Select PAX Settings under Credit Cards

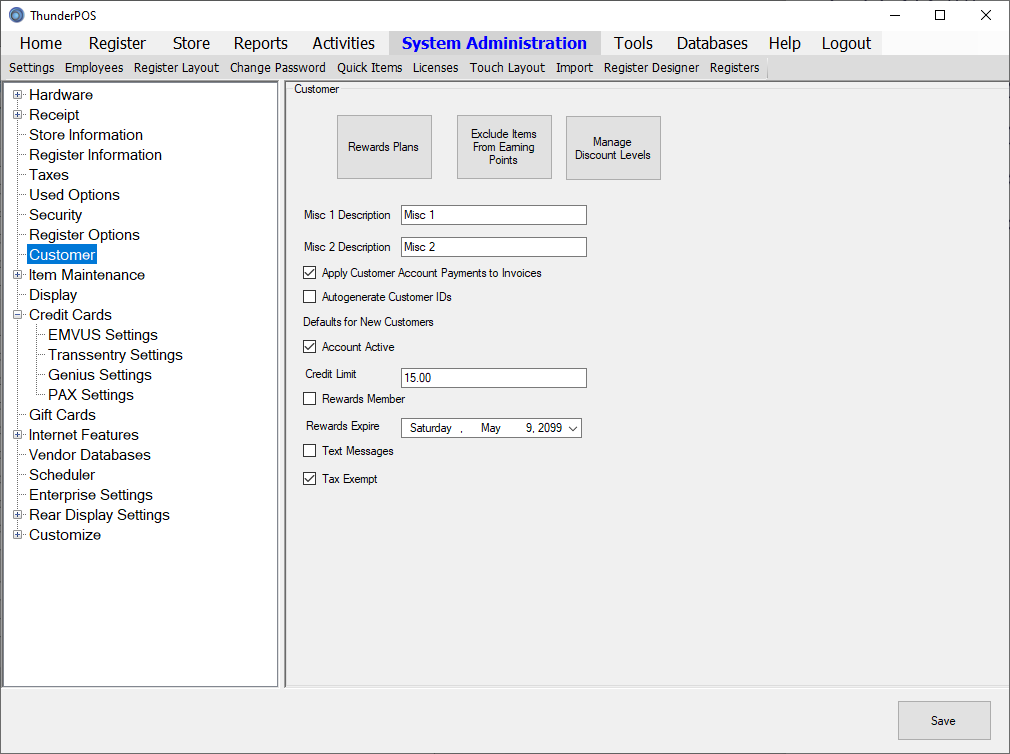click(91, 395)
